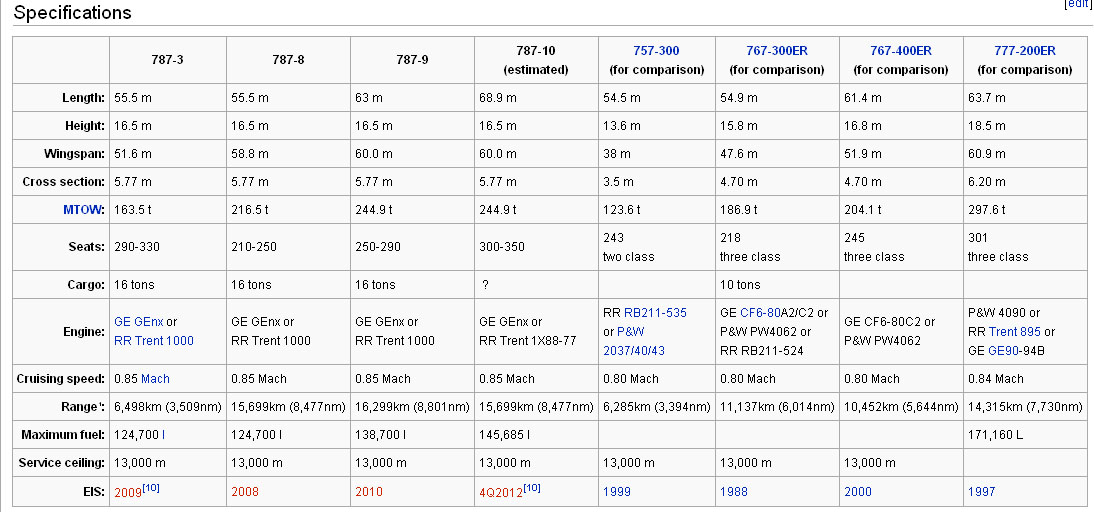Open the red 4Q2012 EIS link
Viewport: 1094px width, 512px height.
(501, 492)
